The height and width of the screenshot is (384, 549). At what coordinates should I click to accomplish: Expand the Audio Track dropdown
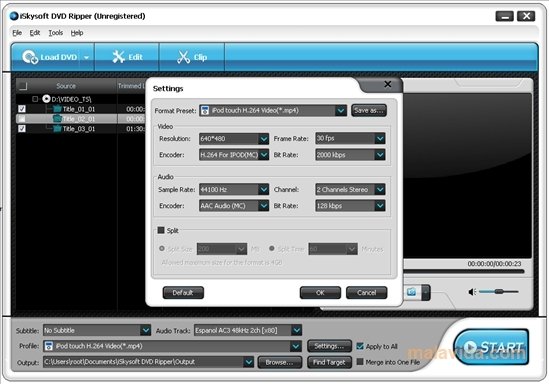pyautogui.click(x=296, y=330)
